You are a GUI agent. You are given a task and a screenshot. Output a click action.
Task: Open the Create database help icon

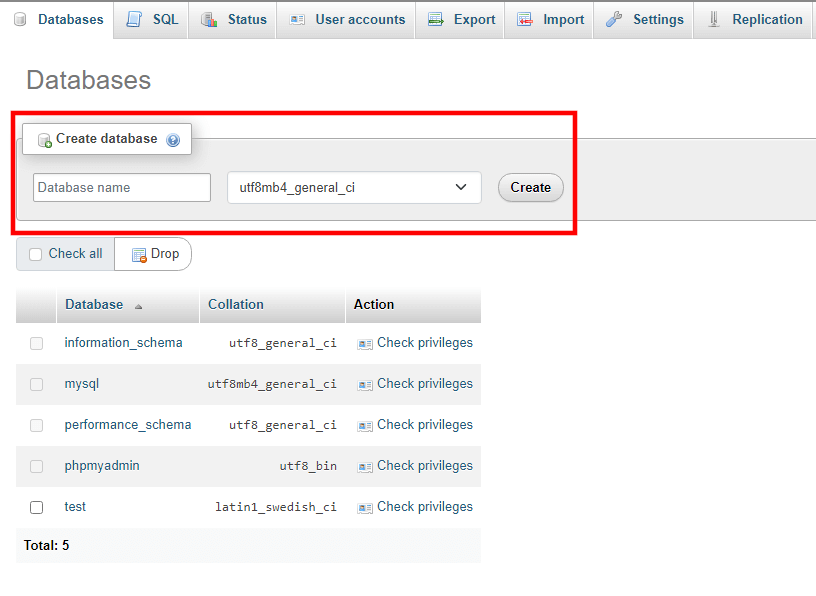pyautogui.click(x=173, y=140)
